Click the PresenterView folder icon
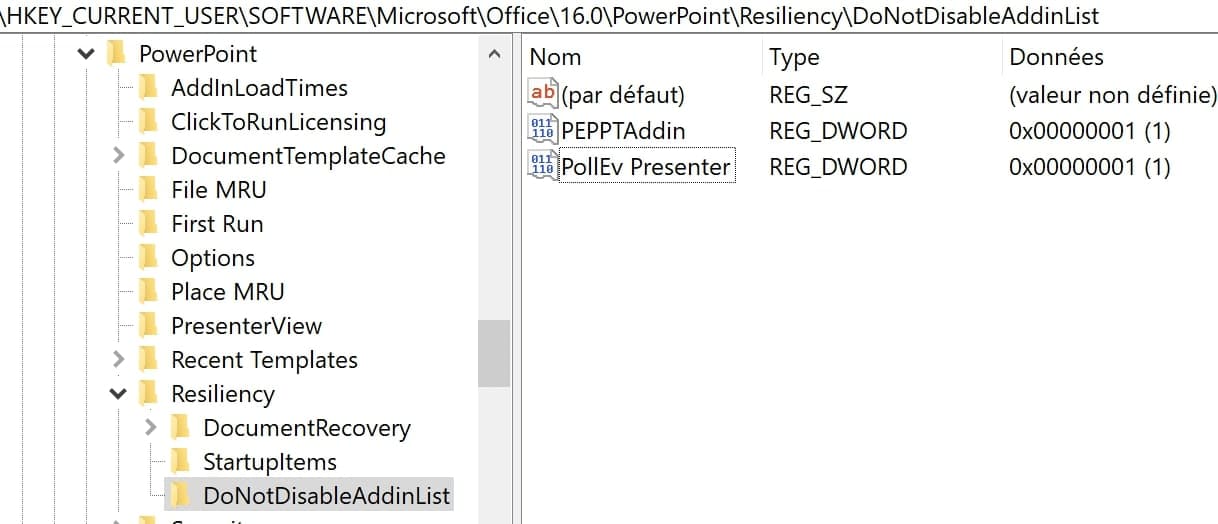This screenshot has height=524, width=1218. 148,325
